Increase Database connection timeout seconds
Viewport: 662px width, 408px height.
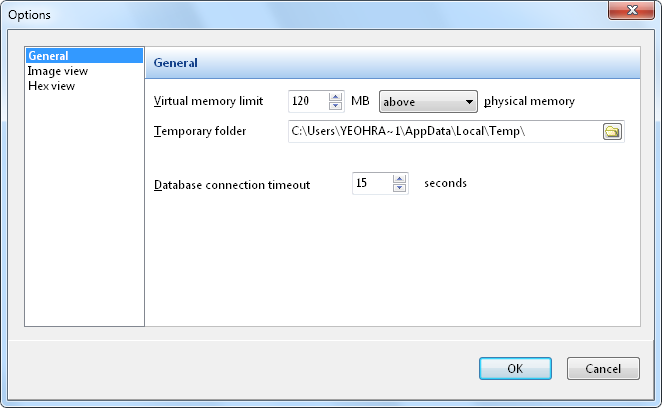pyautogui.click(x=400, y=179)
